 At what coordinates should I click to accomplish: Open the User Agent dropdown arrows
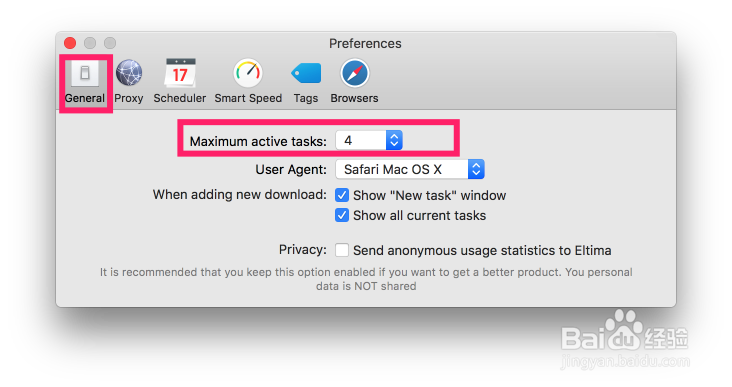(x=476, y=169)
